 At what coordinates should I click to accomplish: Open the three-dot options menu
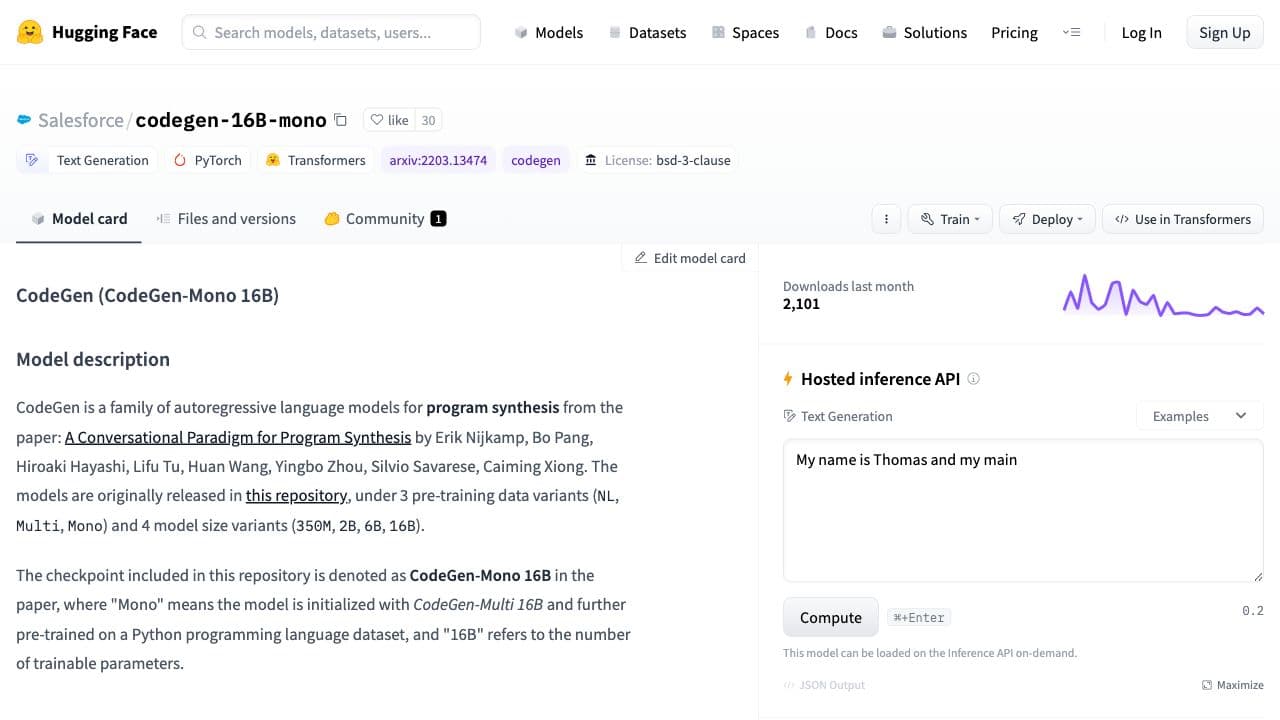coord(886,219)
